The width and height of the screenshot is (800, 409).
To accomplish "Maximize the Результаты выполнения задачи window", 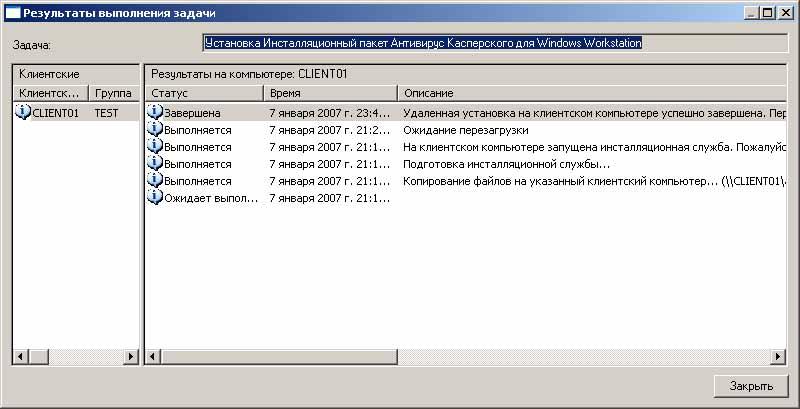I will pyautogui.click(x=766, y=13).
